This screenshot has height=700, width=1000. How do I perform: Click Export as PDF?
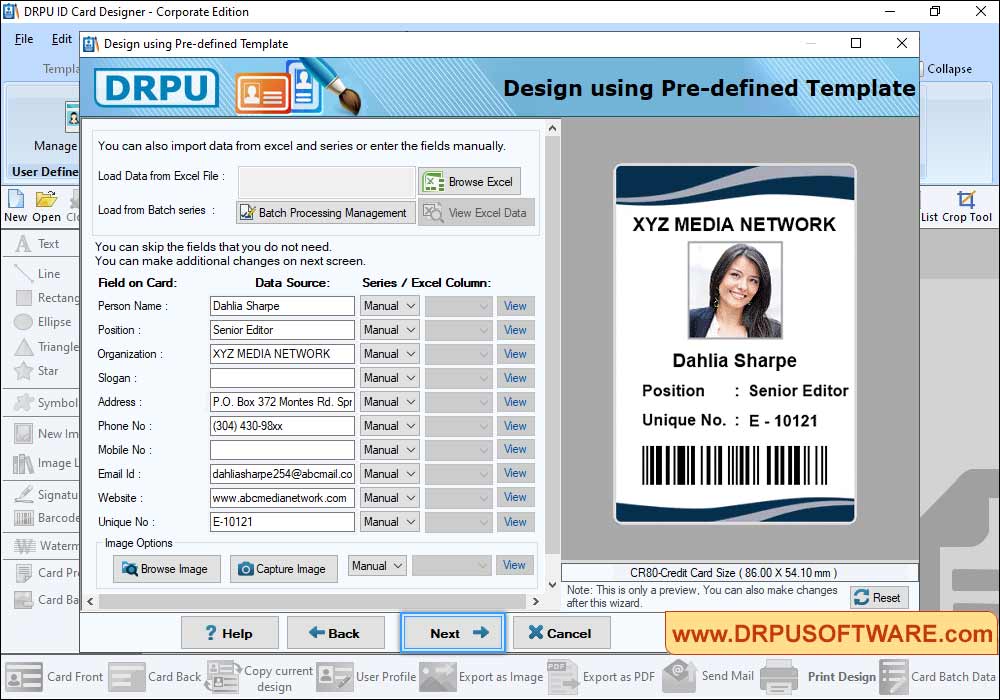(601, 676)
